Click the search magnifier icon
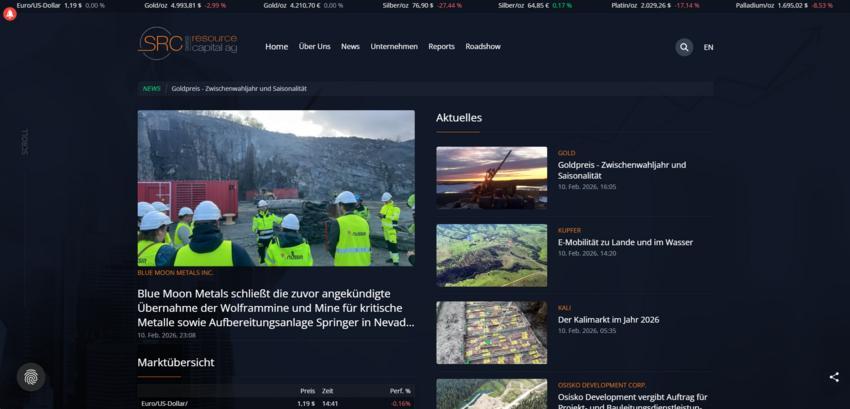850x409 pixels. [684, 47]
